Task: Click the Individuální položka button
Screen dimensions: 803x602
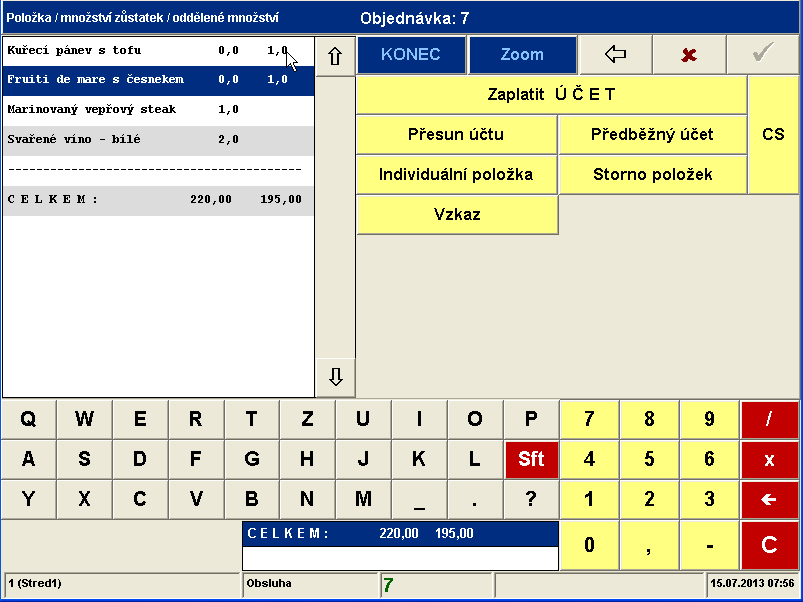Action: coord(456,174)
